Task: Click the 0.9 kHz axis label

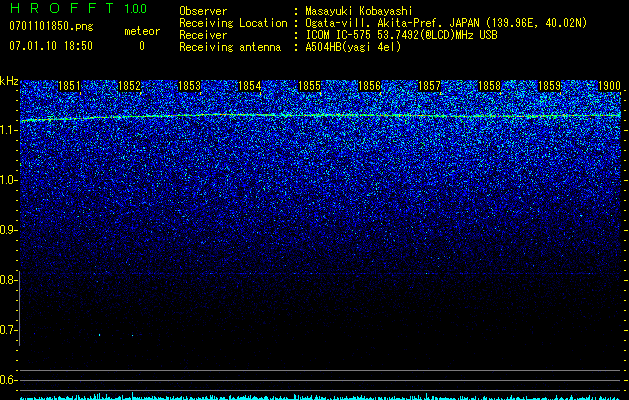Action: point(8,230)
